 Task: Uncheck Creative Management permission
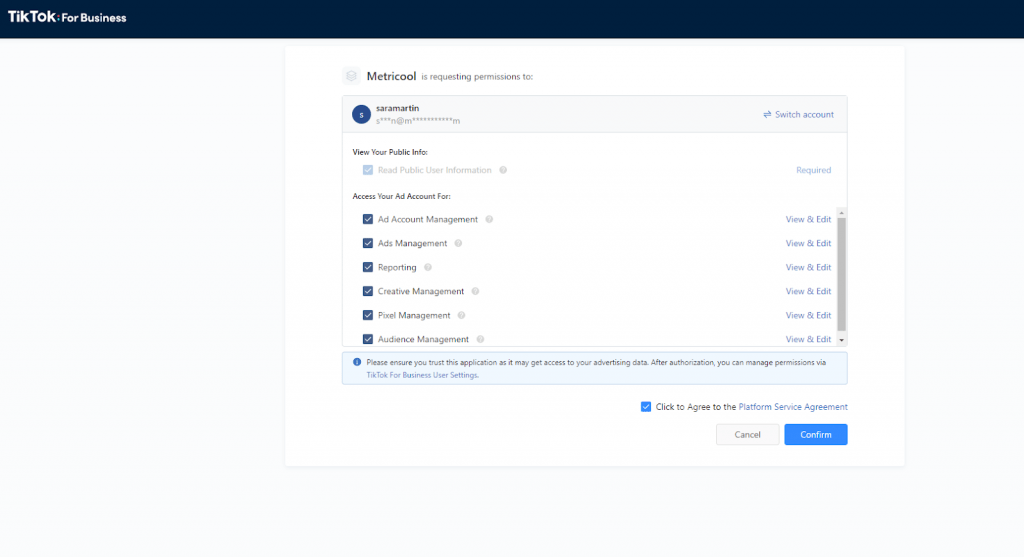(368, 291)
